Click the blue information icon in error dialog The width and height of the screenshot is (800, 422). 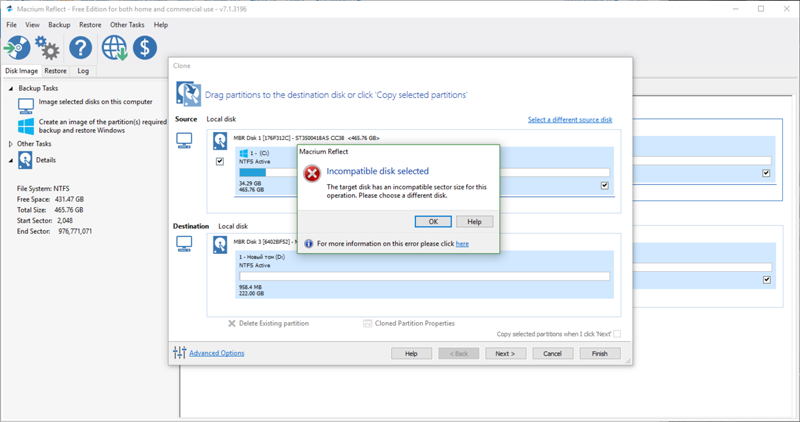click(x=308, y=244)
